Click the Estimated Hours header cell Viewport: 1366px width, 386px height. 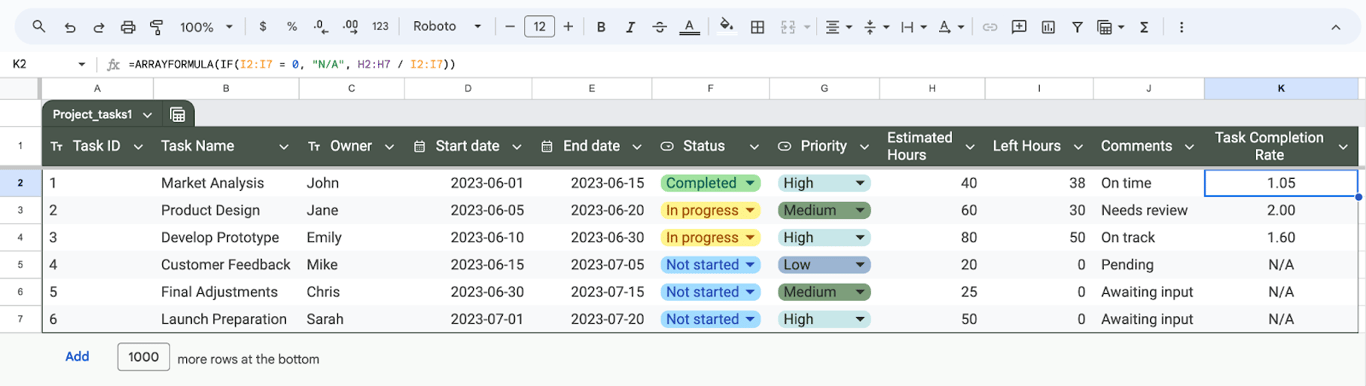click(932, 147)
